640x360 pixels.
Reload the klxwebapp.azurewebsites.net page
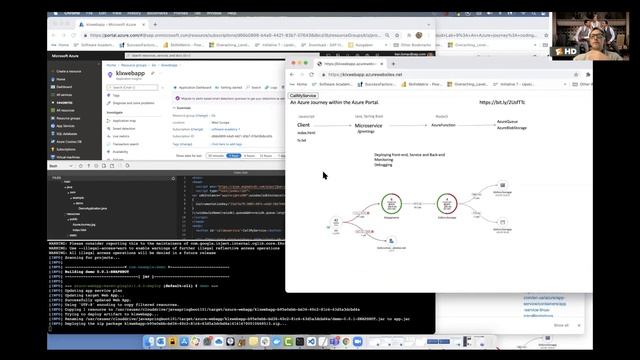tap(311, 75)
